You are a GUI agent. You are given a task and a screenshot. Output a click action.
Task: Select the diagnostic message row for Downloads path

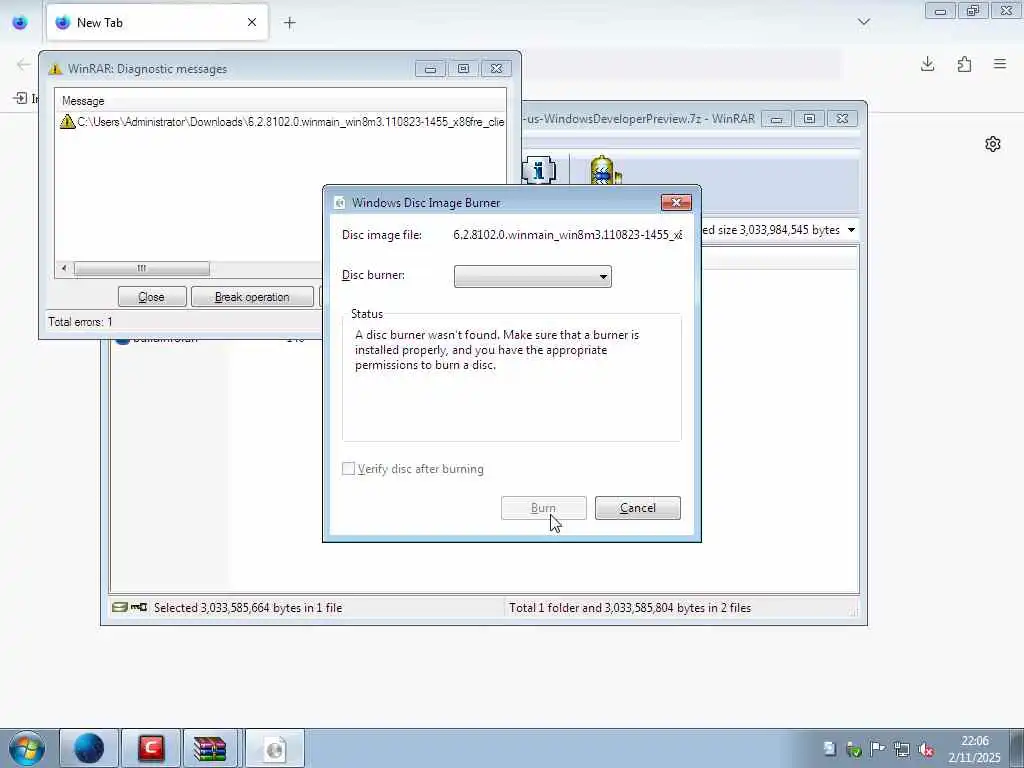(281, 121)
